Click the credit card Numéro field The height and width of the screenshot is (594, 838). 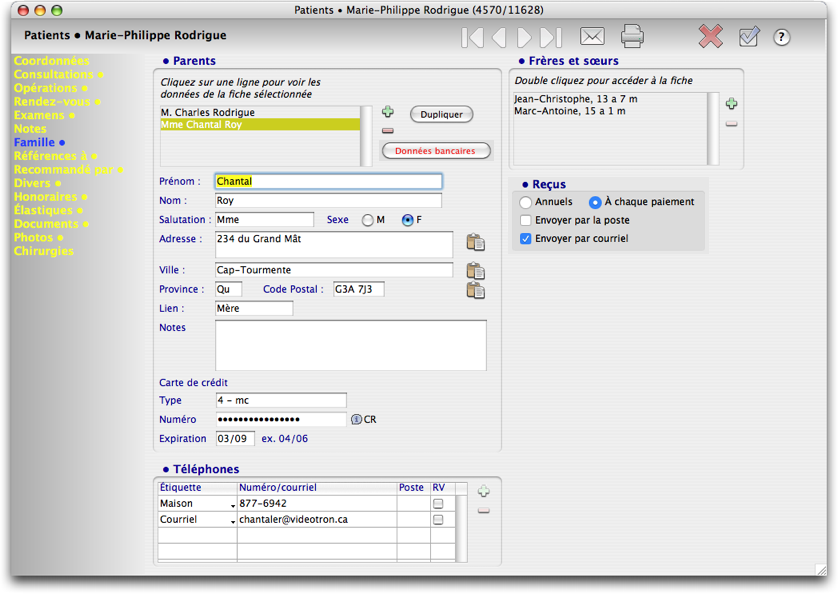(x=282, y=420)
